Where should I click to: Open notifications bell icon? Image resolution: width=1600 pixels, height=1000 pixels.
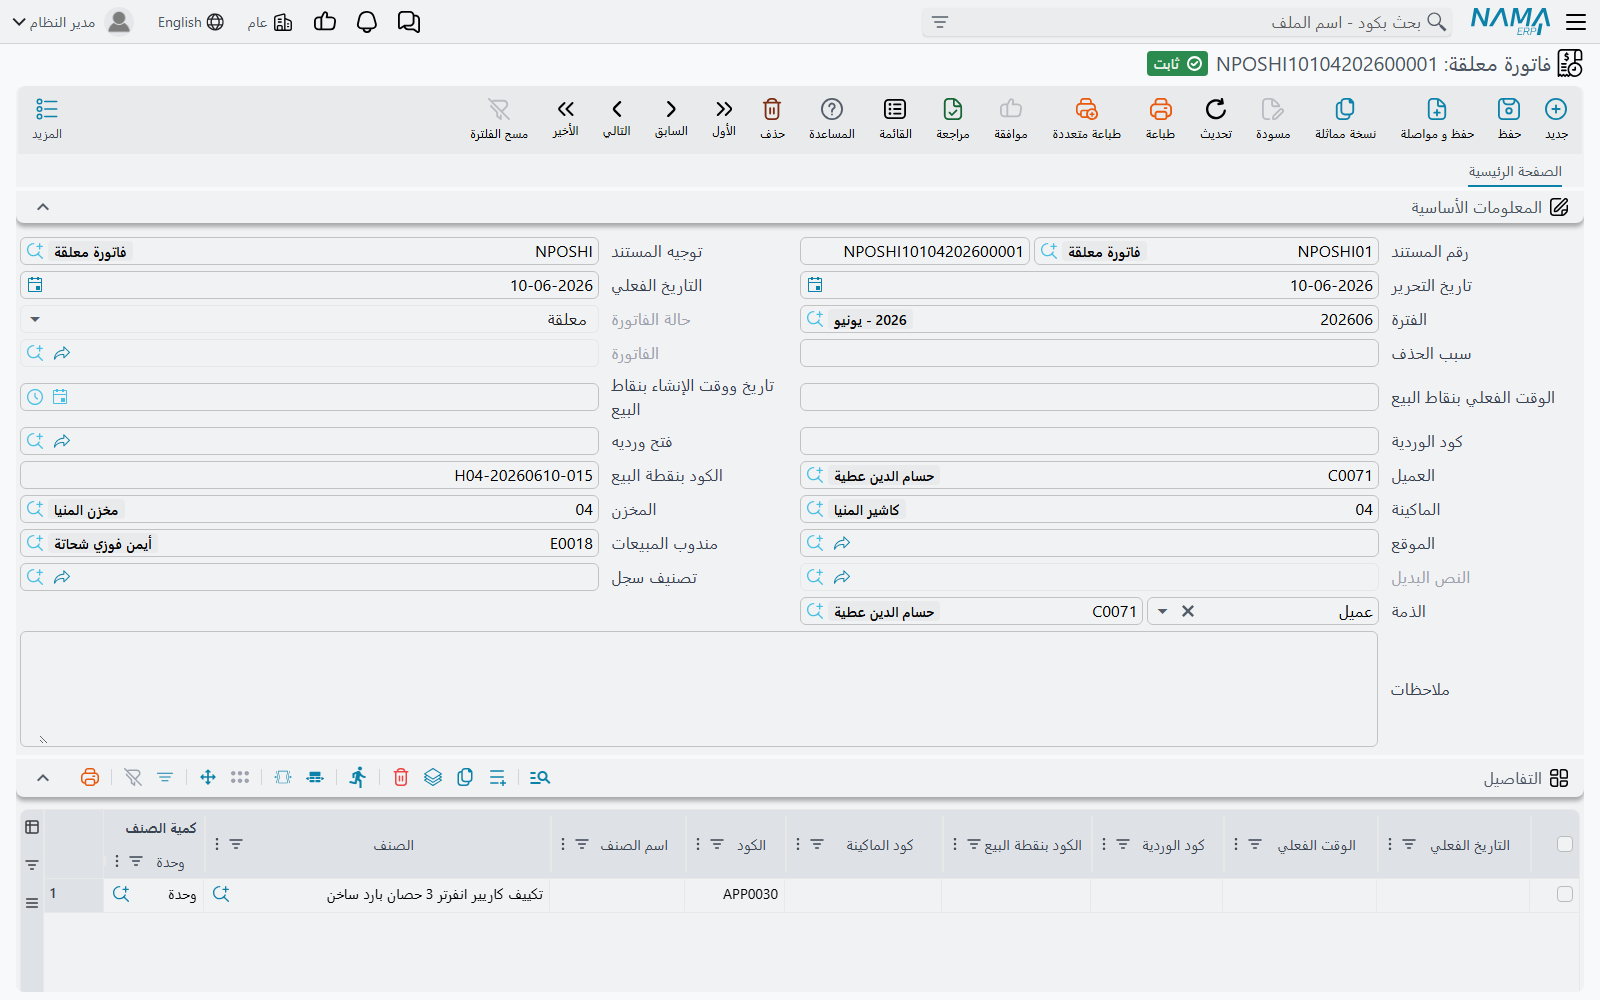click(x=367, y=22)
